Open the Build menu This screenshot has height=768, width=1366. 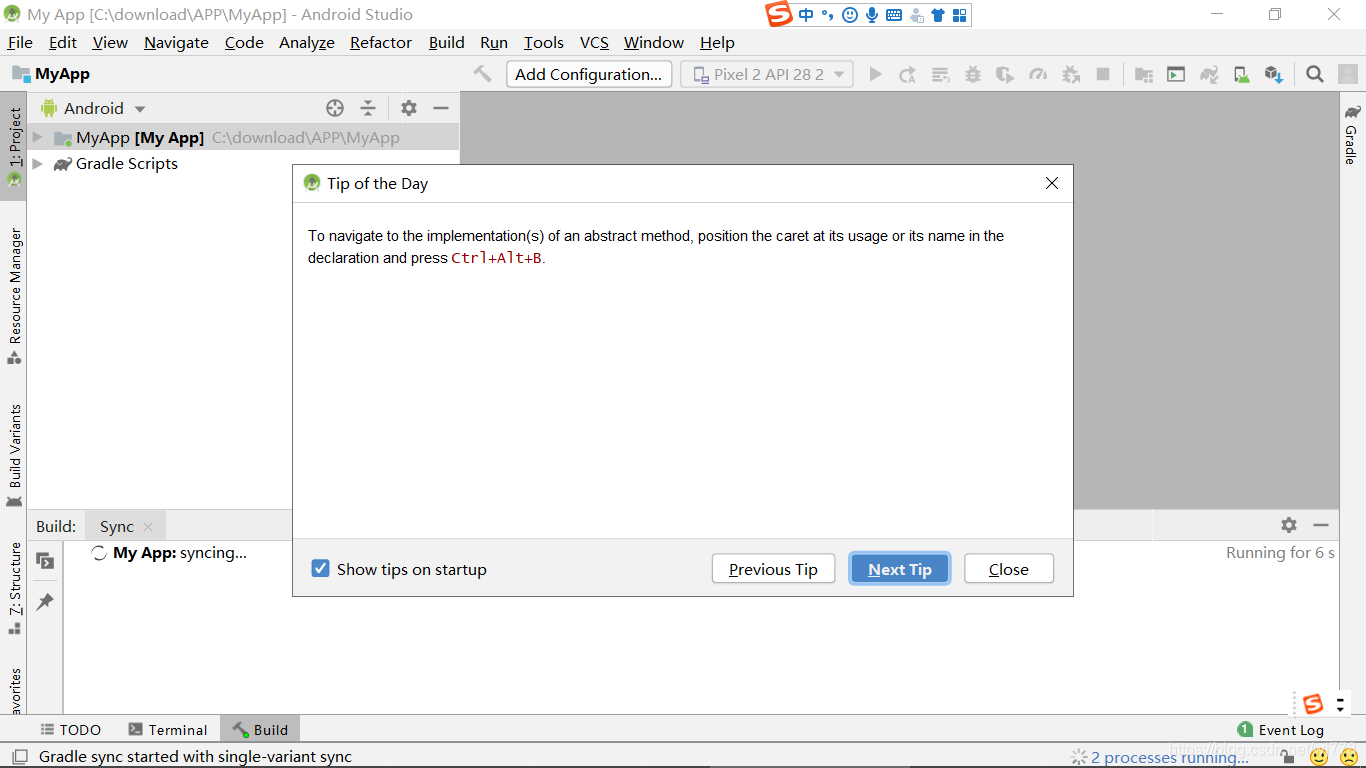447,42
